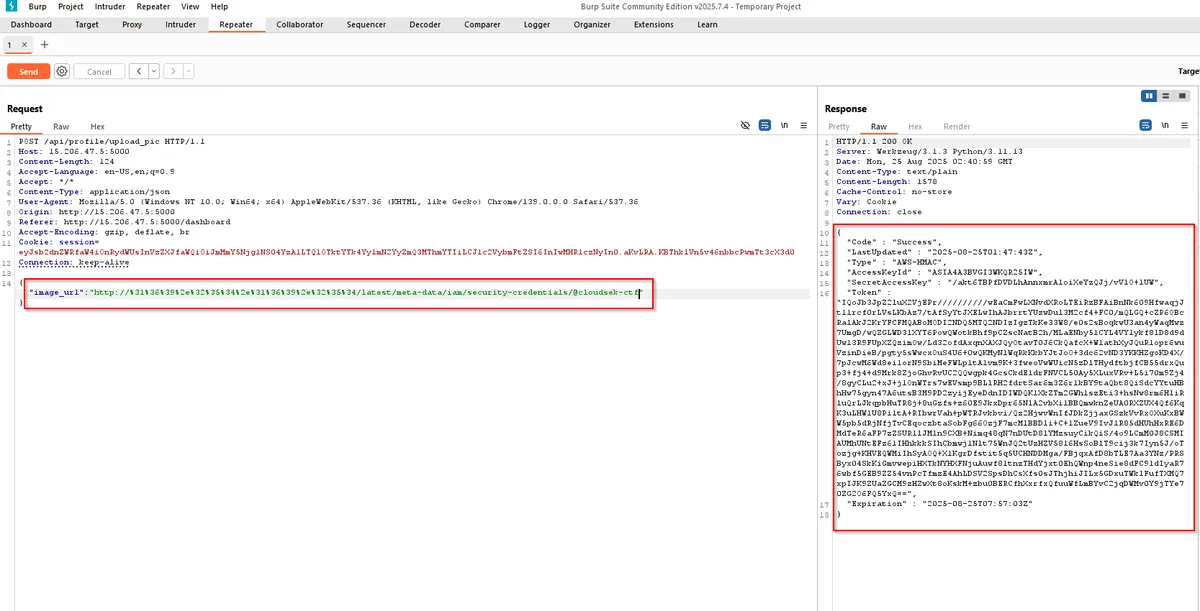
Task: Toggle line wrap in Request panel
Action: [765, 126]
